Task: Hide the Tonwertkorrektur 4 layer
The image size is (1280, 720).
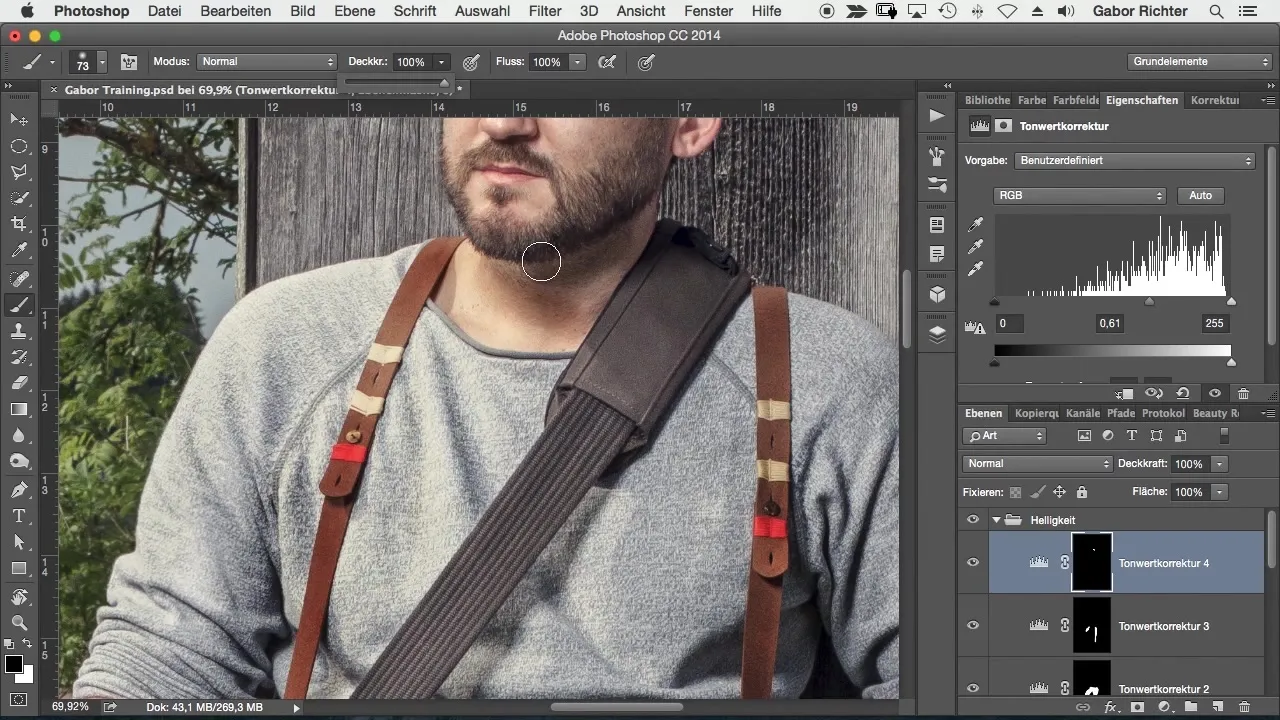Action: click(x=972, y=563)
